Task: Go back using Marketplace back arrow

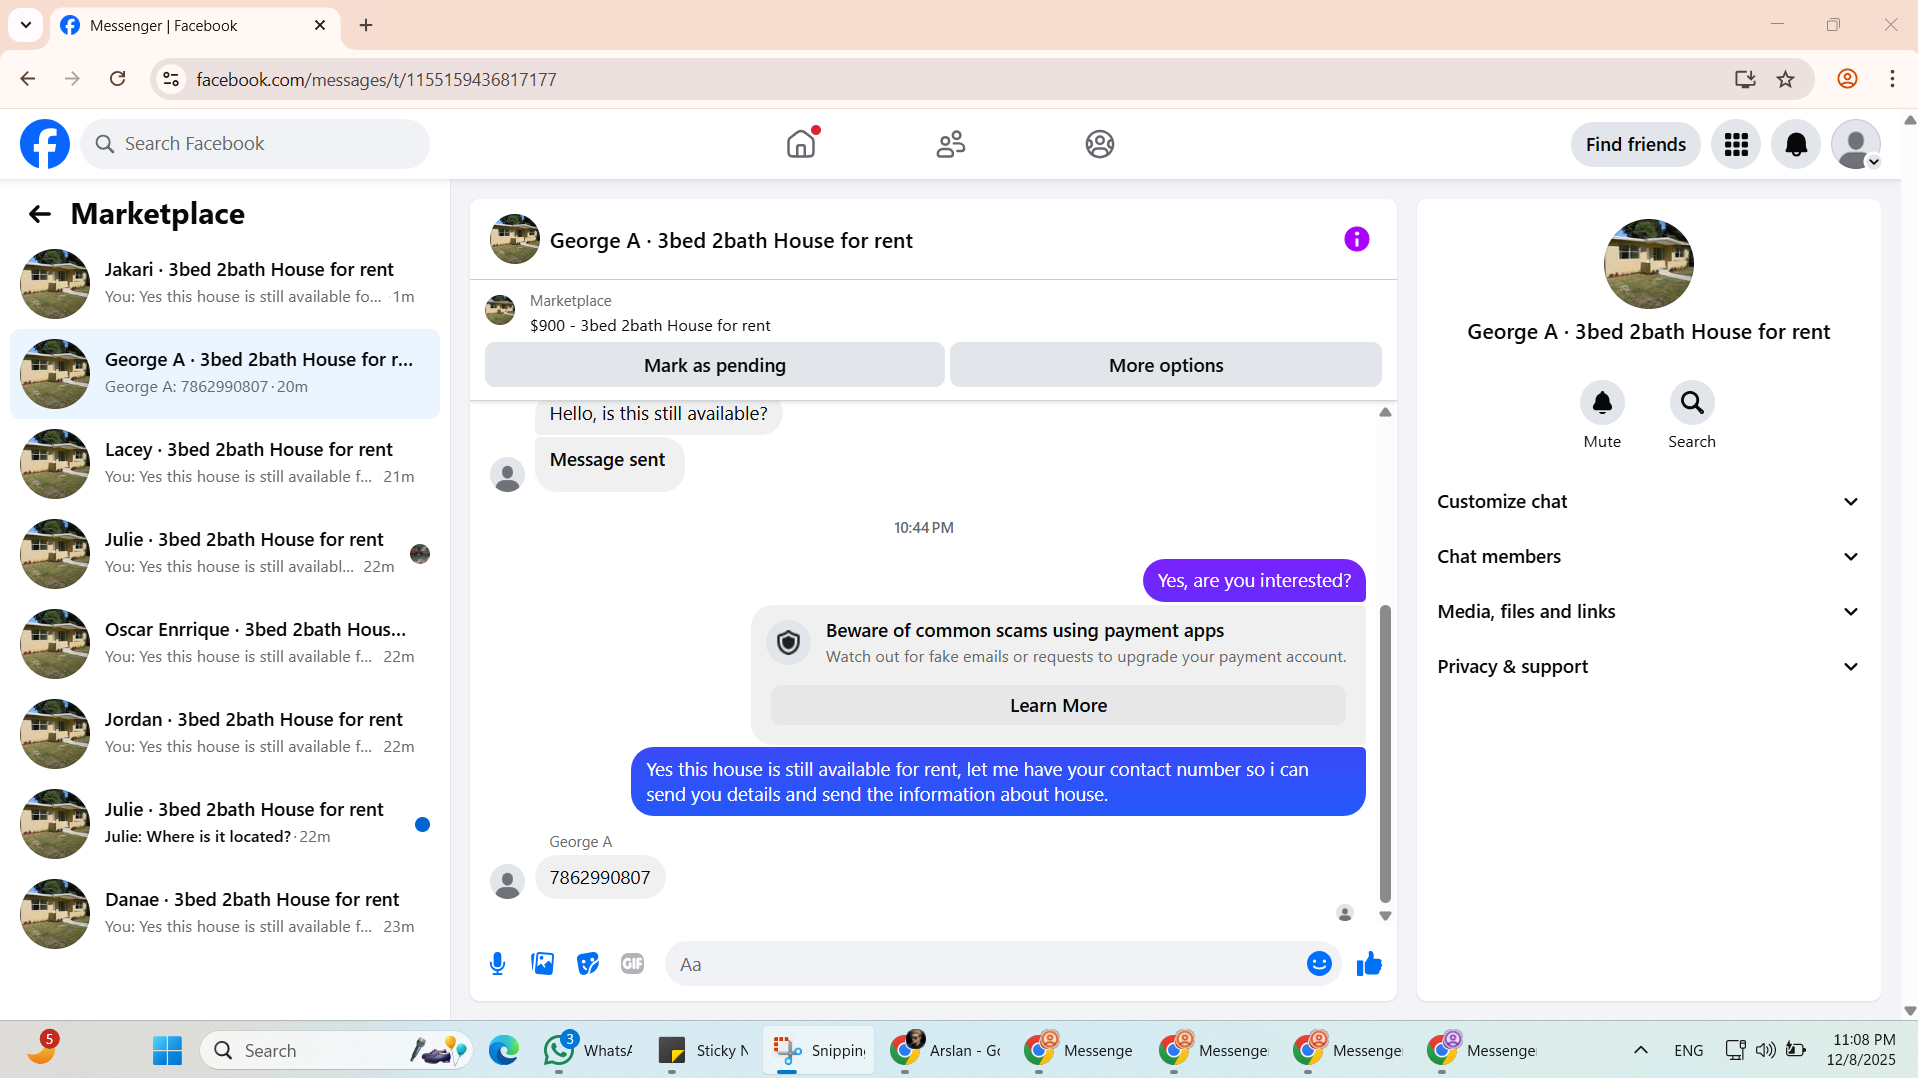Action: click(x=40, y=214)
